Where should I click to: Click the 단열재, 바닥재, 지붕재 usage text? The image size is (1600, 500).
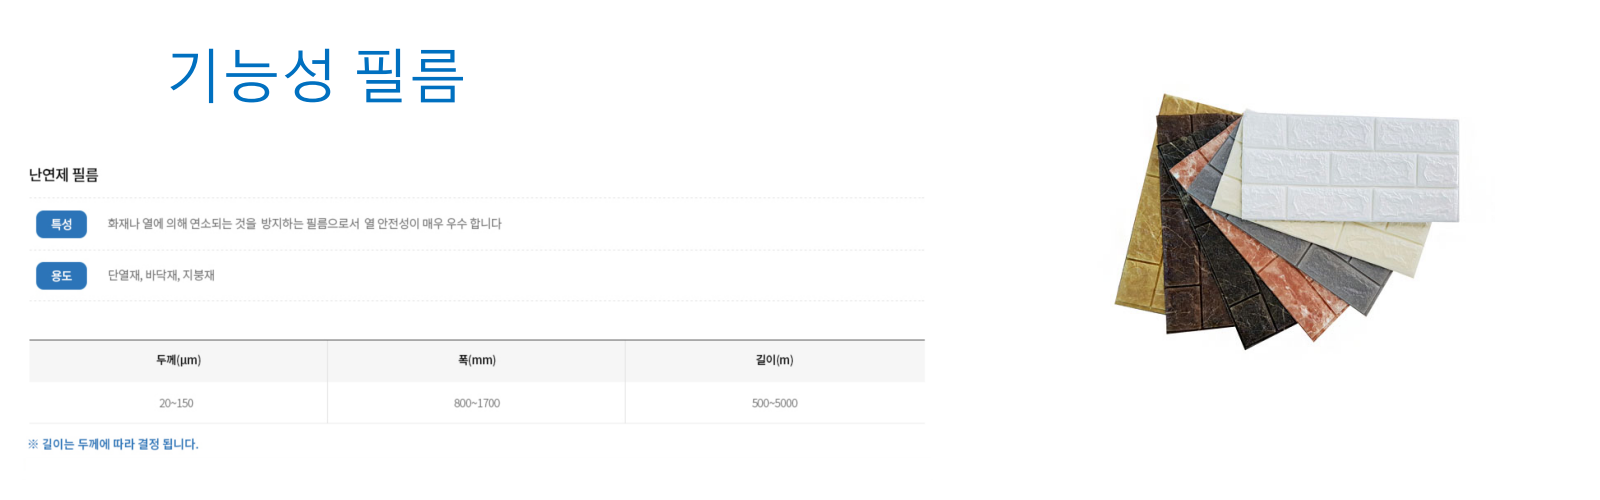[161, 275]
